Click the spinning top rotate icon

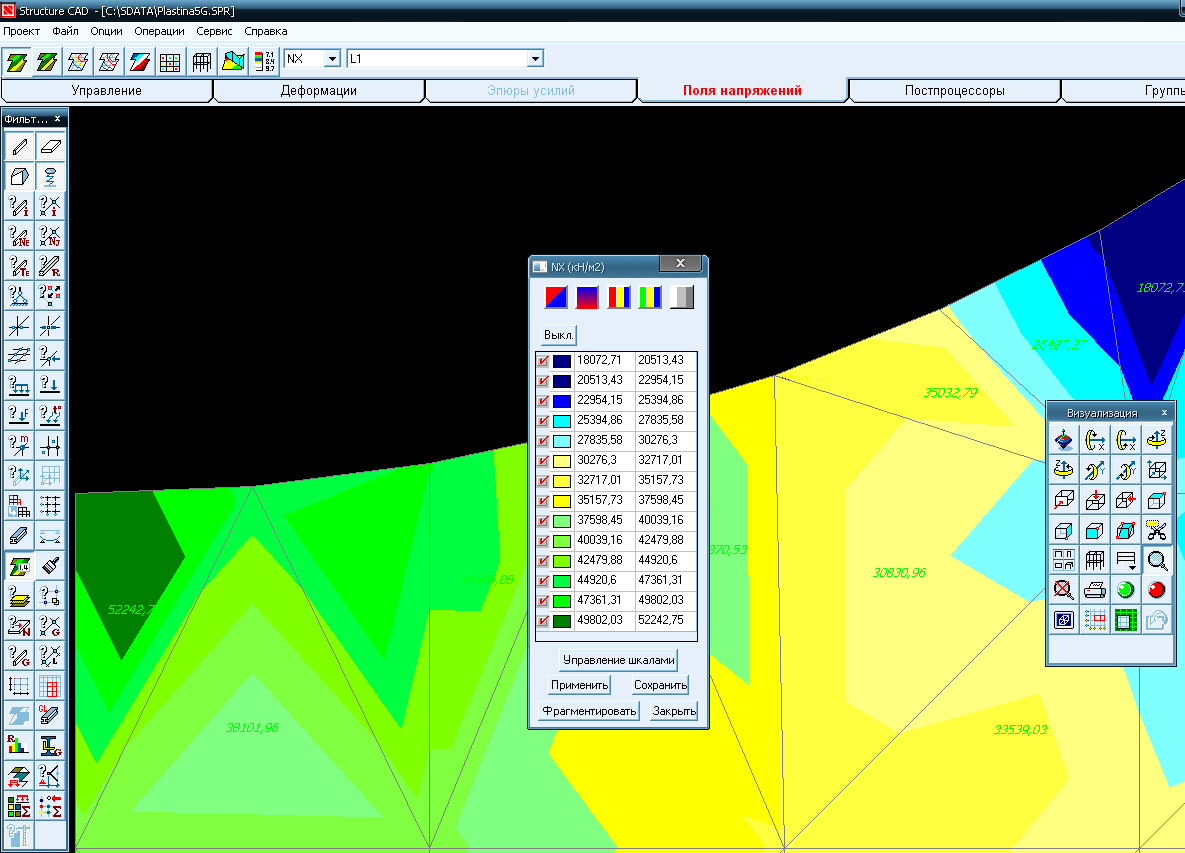point(1063,439)
